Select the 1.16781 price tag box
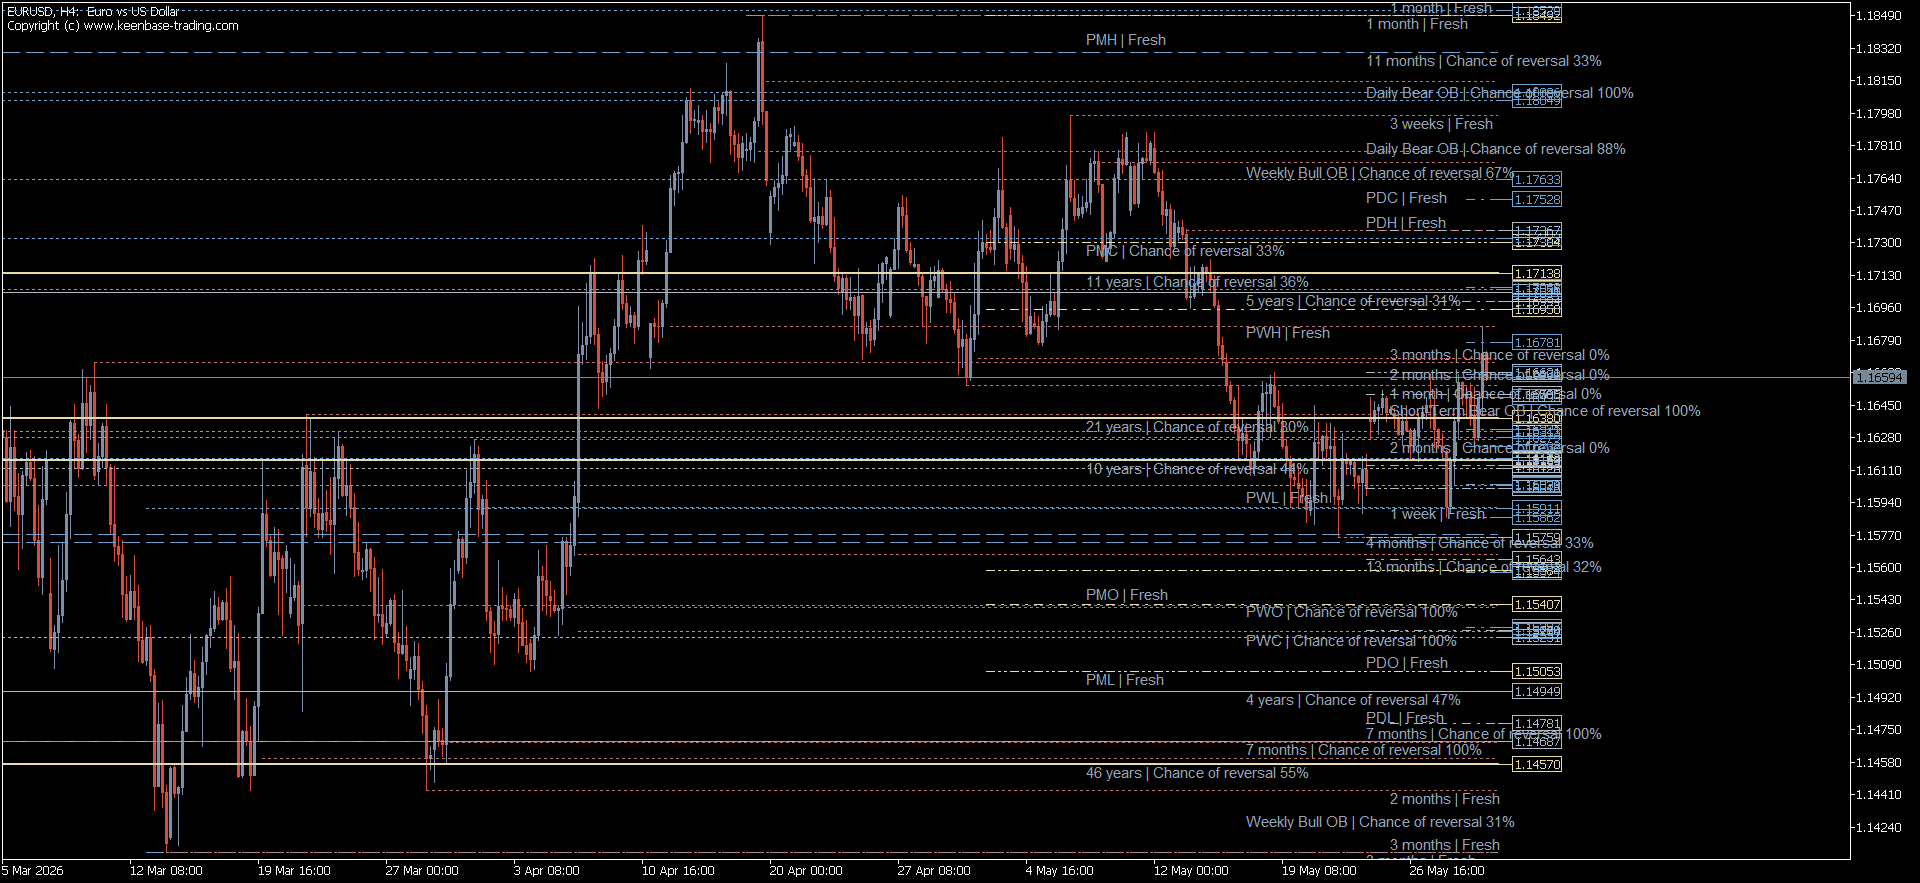Image resolution: width=1920 pixels, height=883 pixels. pos(1537,342)
